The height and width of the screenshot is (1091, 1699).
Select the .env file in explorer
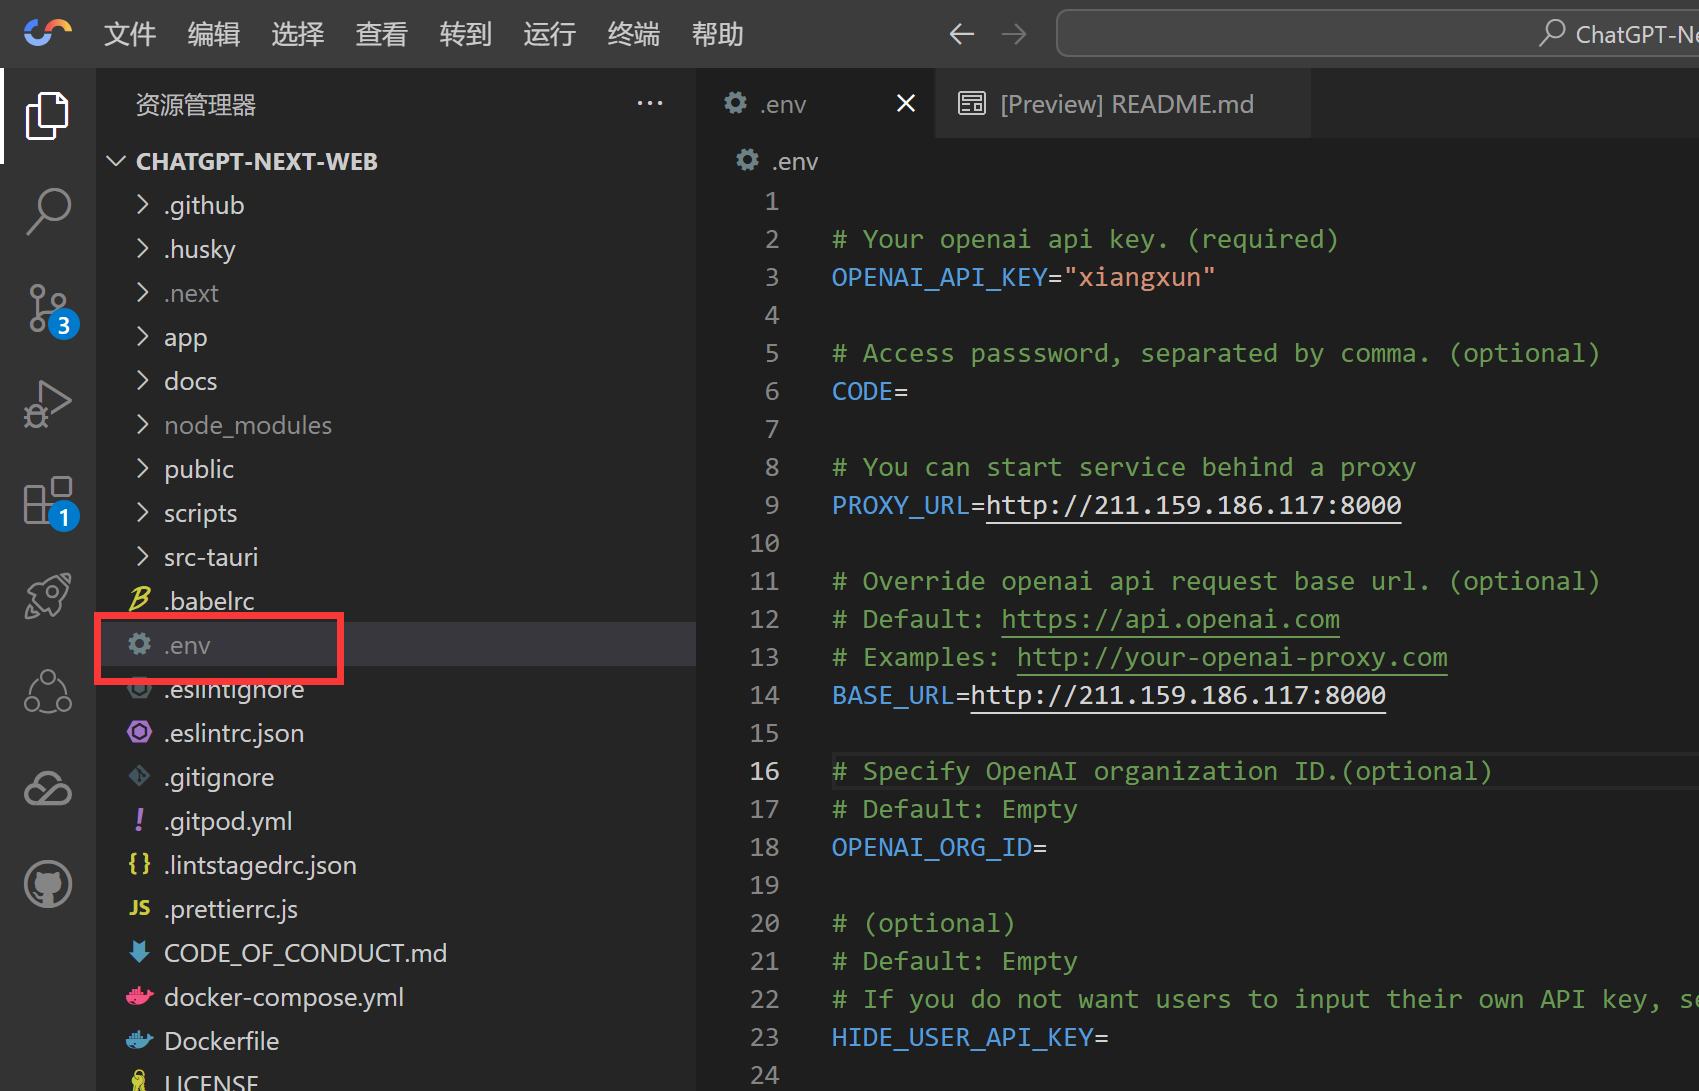point(396,645)
